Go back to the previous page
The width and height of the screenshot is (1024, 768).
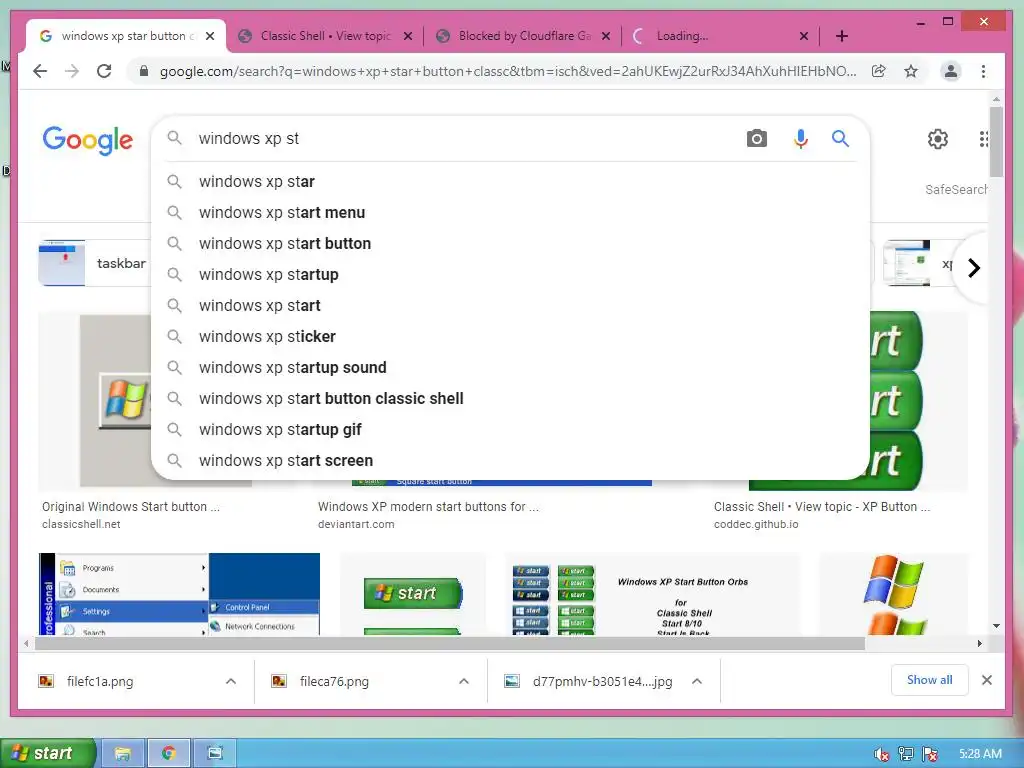pos(40,71)
